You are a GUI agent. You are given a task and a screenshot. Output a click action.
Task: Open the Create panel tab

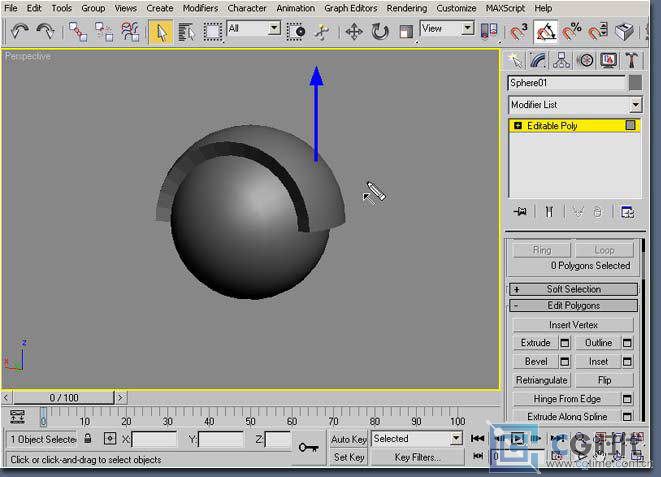(x=515, y=60)
